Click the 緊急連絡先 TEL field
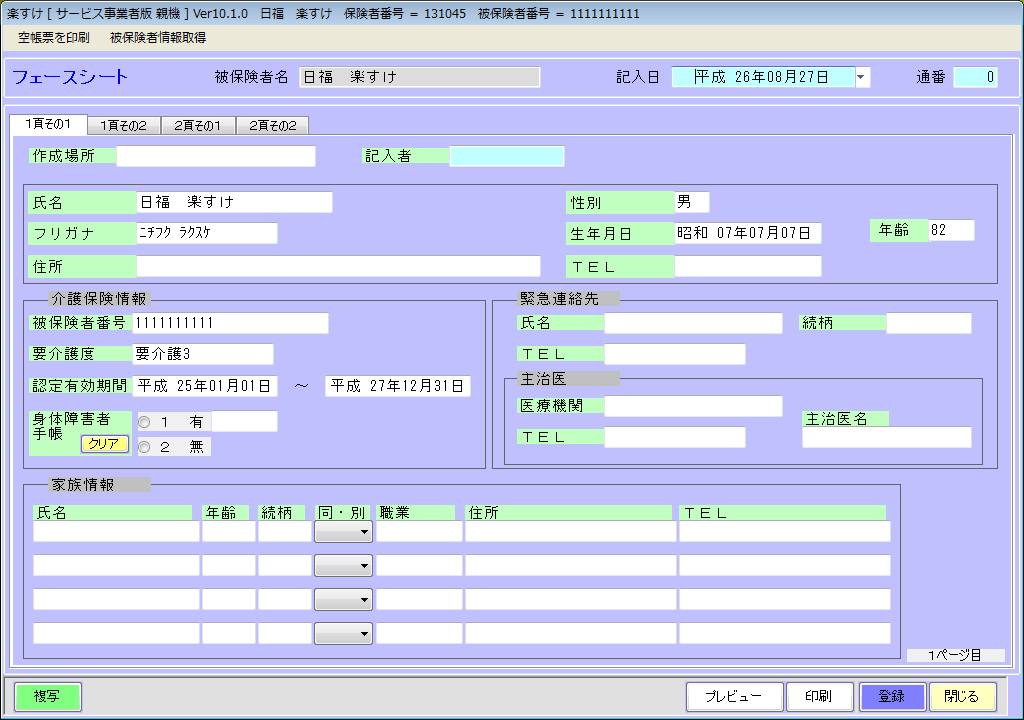This screenshot has width=1024, height=720. (x=675, y=354)
